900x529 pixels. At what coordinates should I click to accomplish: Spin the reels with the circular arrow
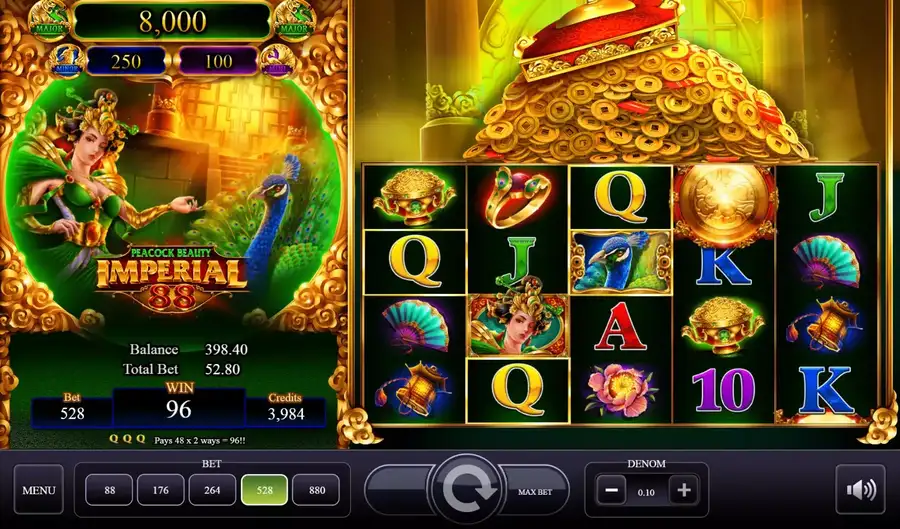(x=467, y=489)
